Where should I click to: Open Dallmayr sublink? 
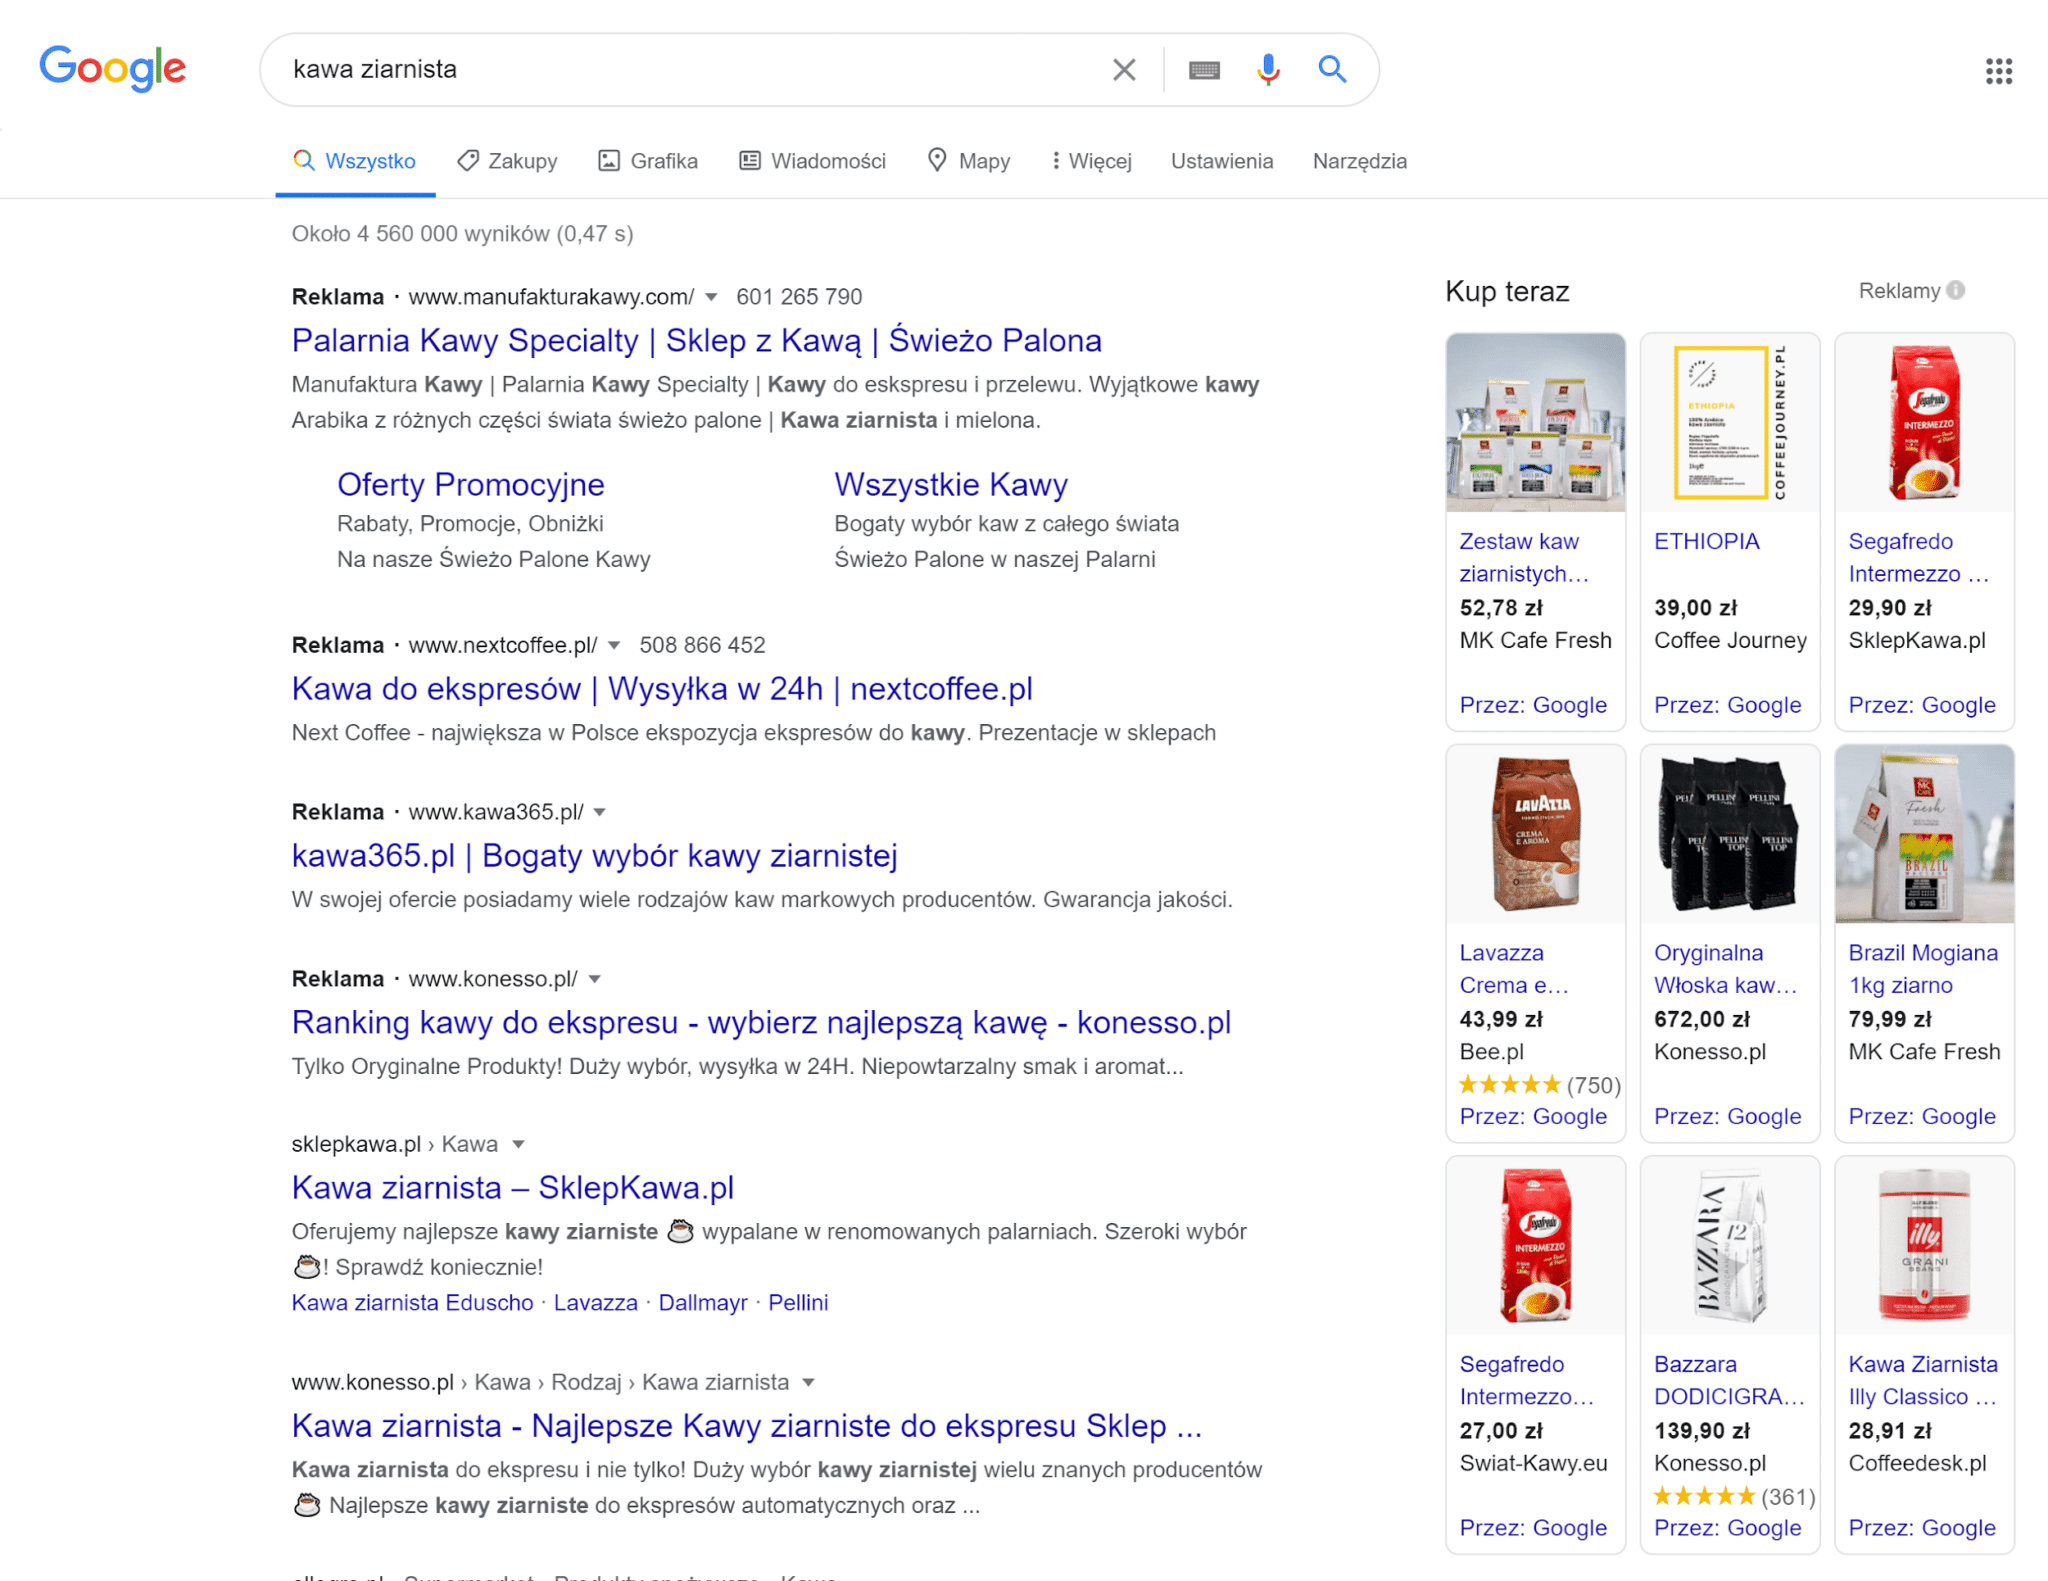(x=702, y=1303)
